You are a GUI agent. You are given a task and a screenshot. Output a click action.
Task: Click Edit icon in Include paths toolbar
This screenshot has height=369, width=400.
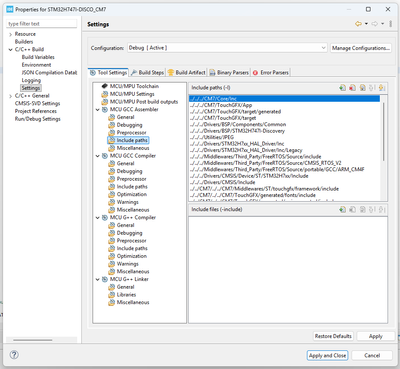pos(362,88)
